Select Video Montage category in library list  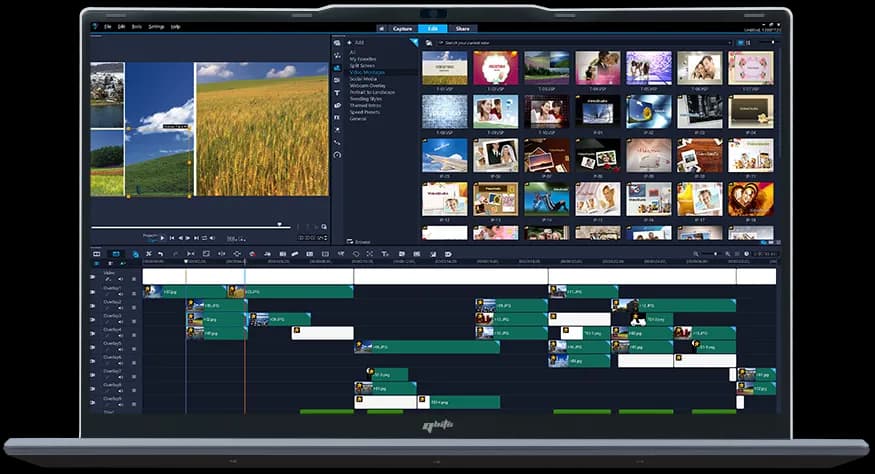(368, 72)
